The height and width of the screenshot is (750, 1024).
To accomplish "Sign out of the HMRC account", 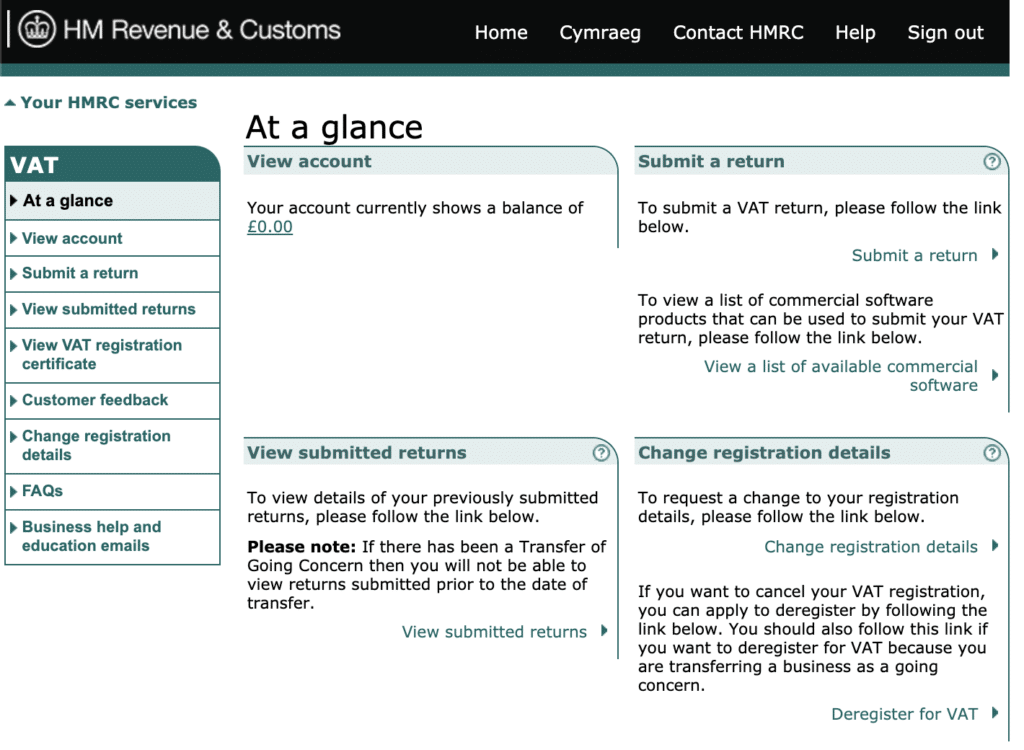I will tap(945, 33).
